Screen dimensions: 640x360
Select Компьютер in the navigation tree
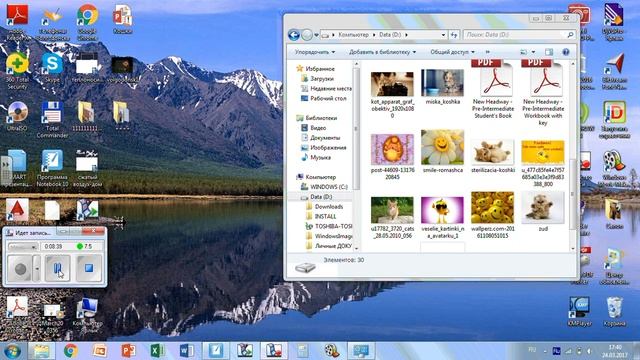(316, 177)
